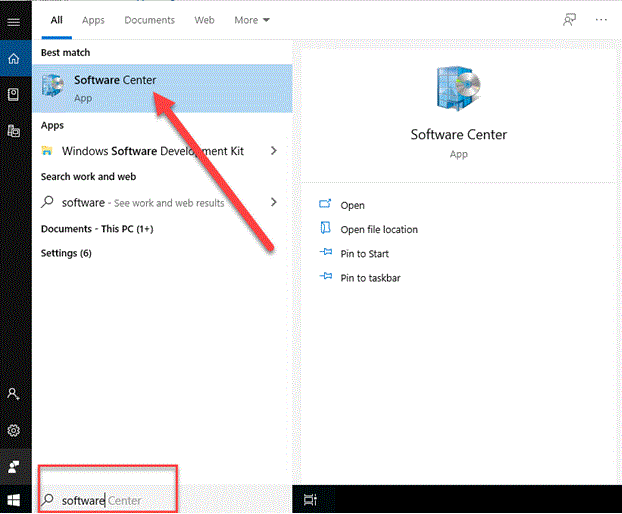
Task: Click Pin to Start
Action: (365, 254)
